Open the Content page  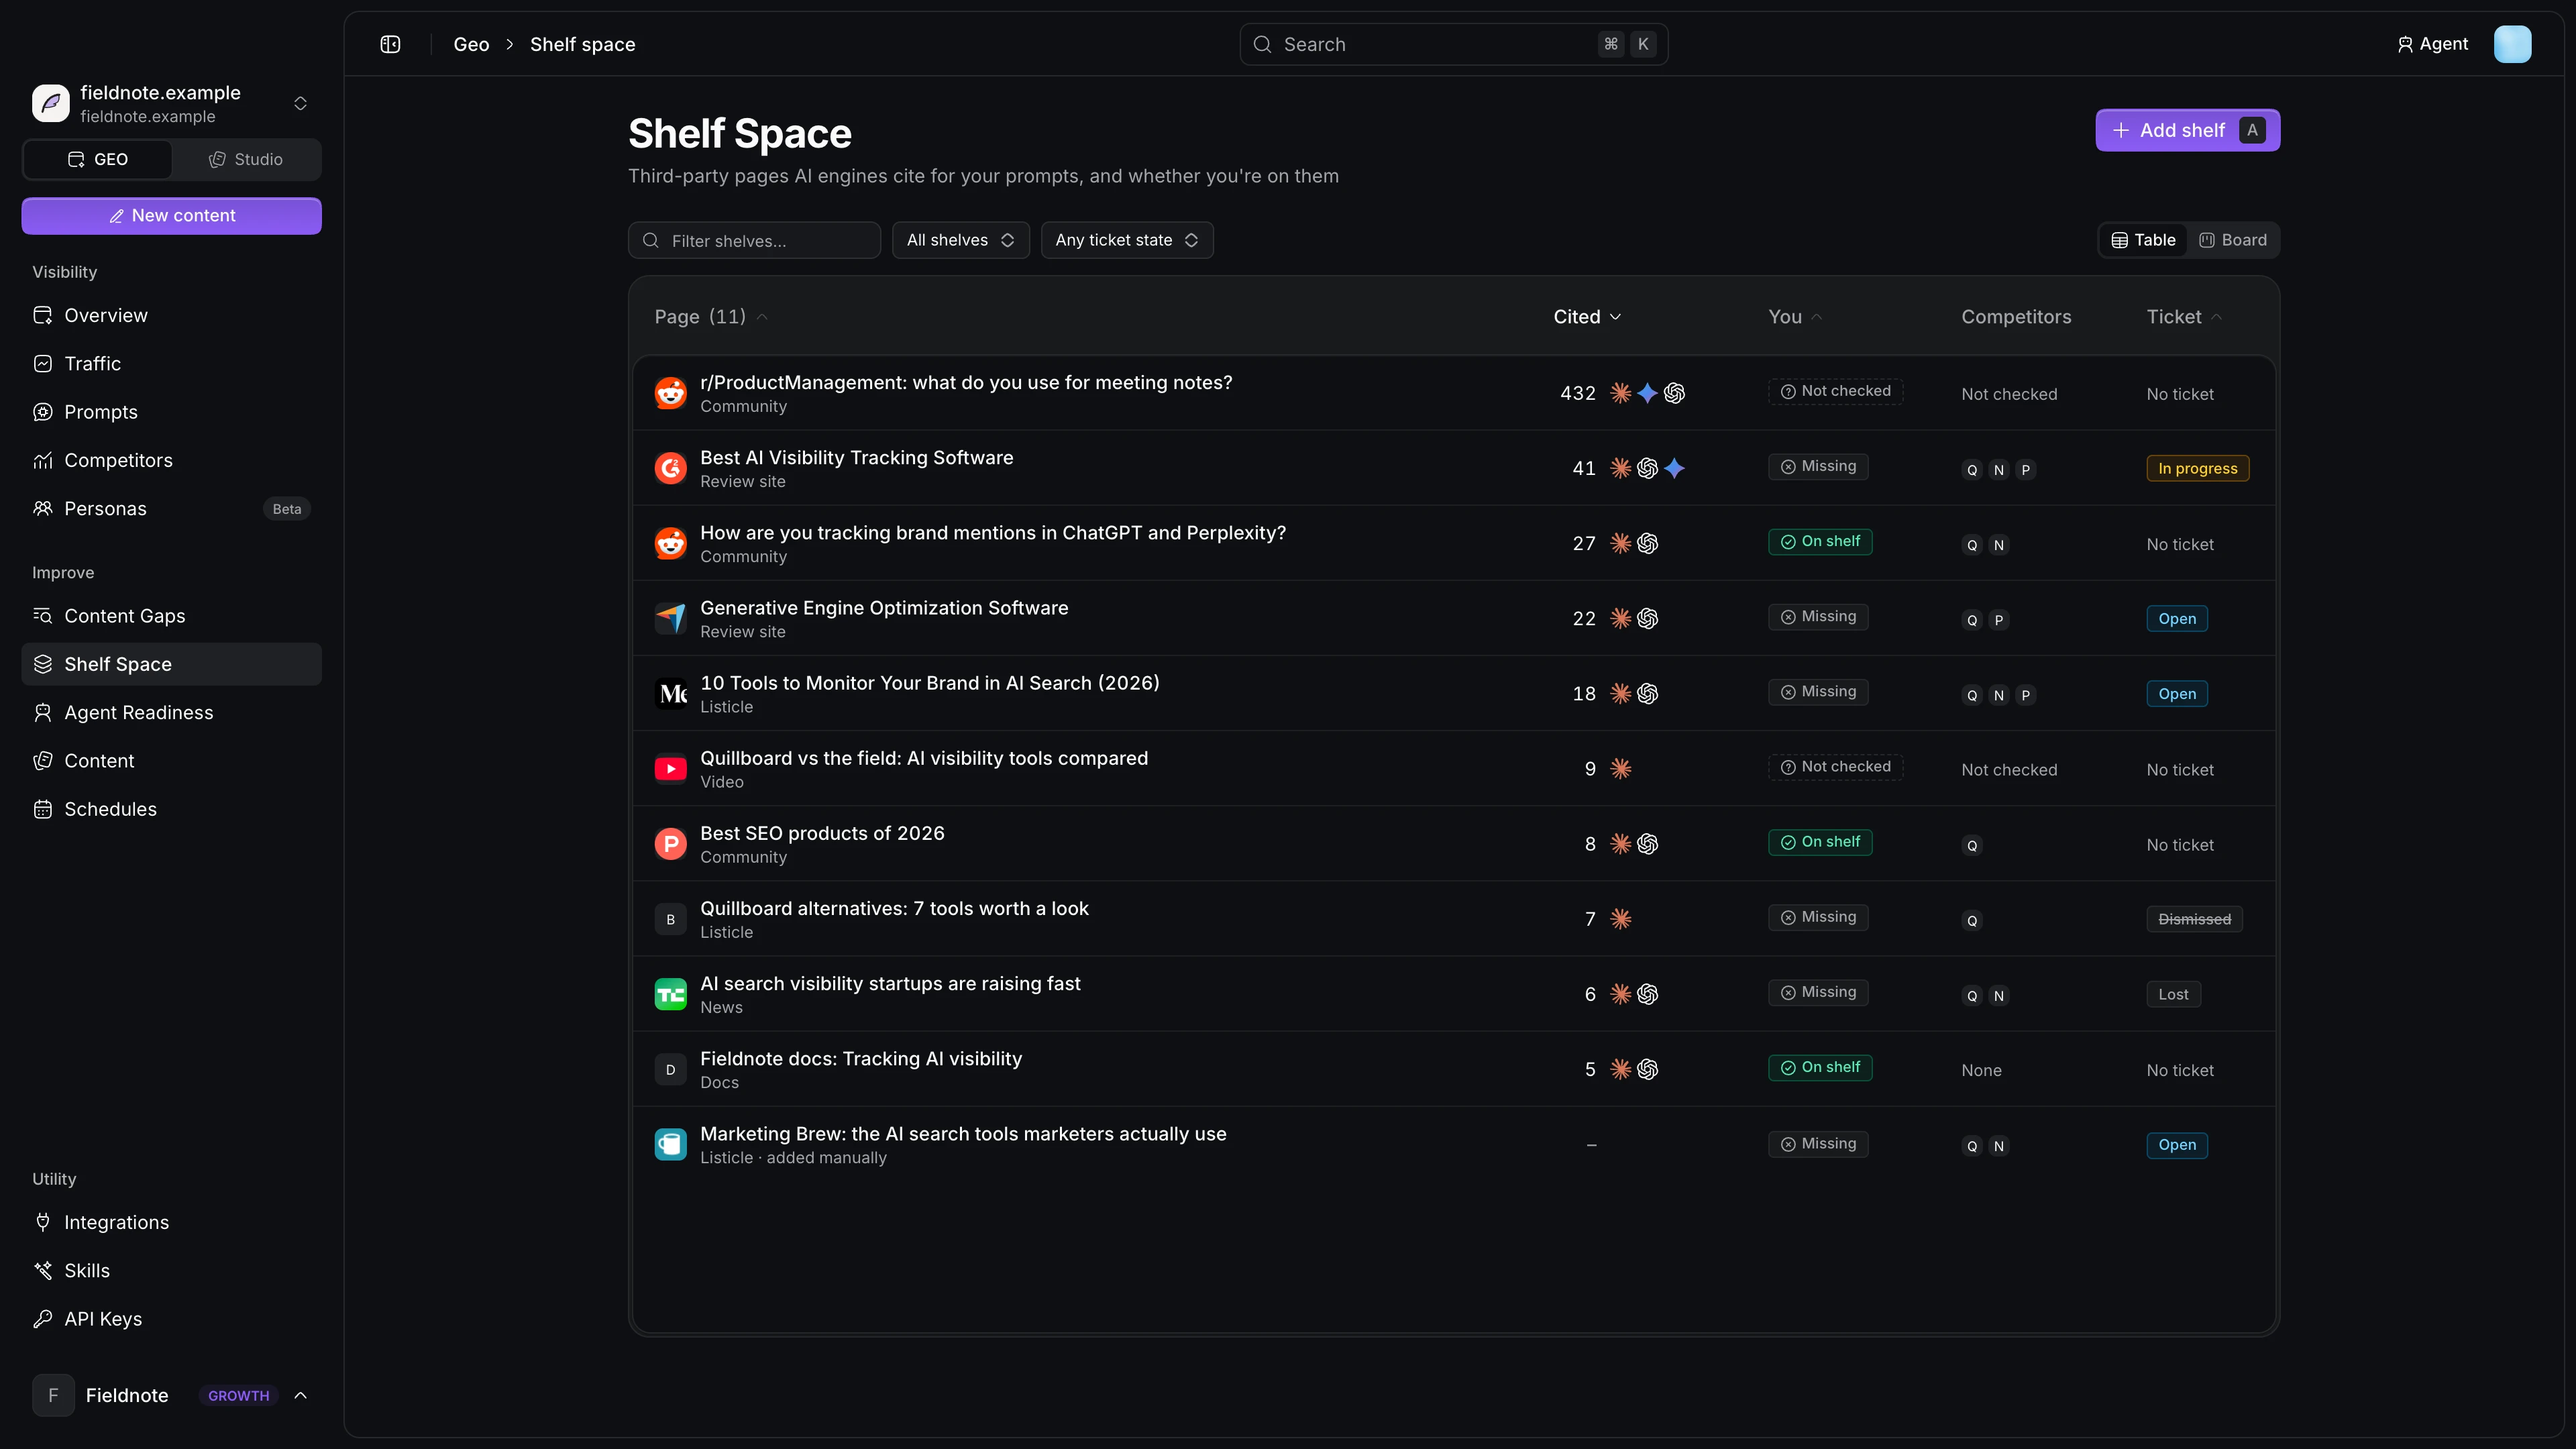tap(171, 761)
